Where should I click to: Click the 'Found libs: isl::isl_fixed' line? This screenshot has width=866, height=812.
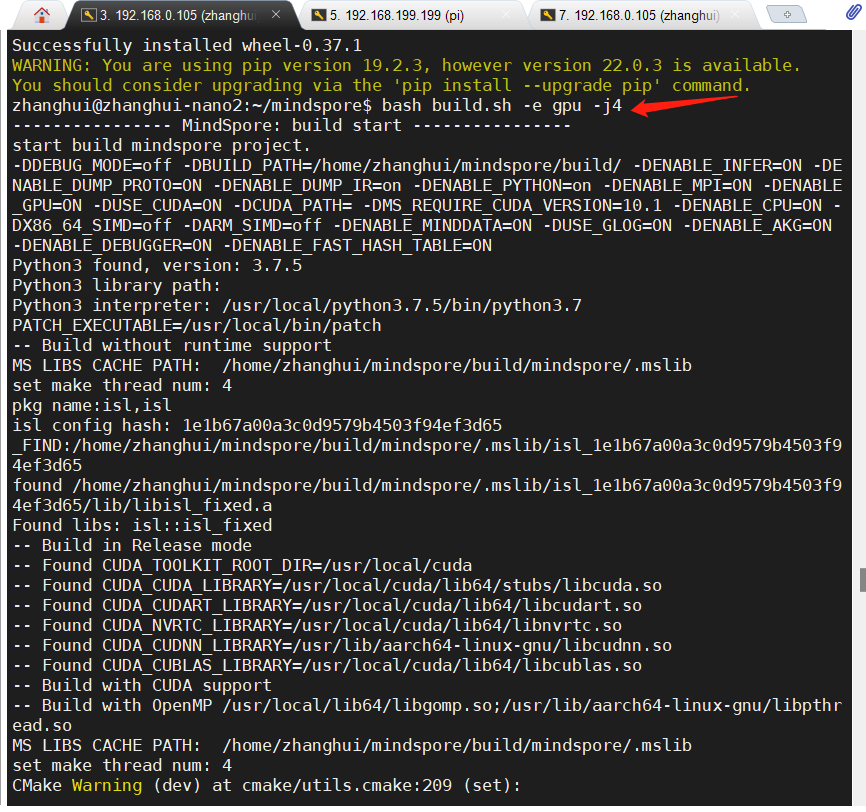[x=142, y=525]
